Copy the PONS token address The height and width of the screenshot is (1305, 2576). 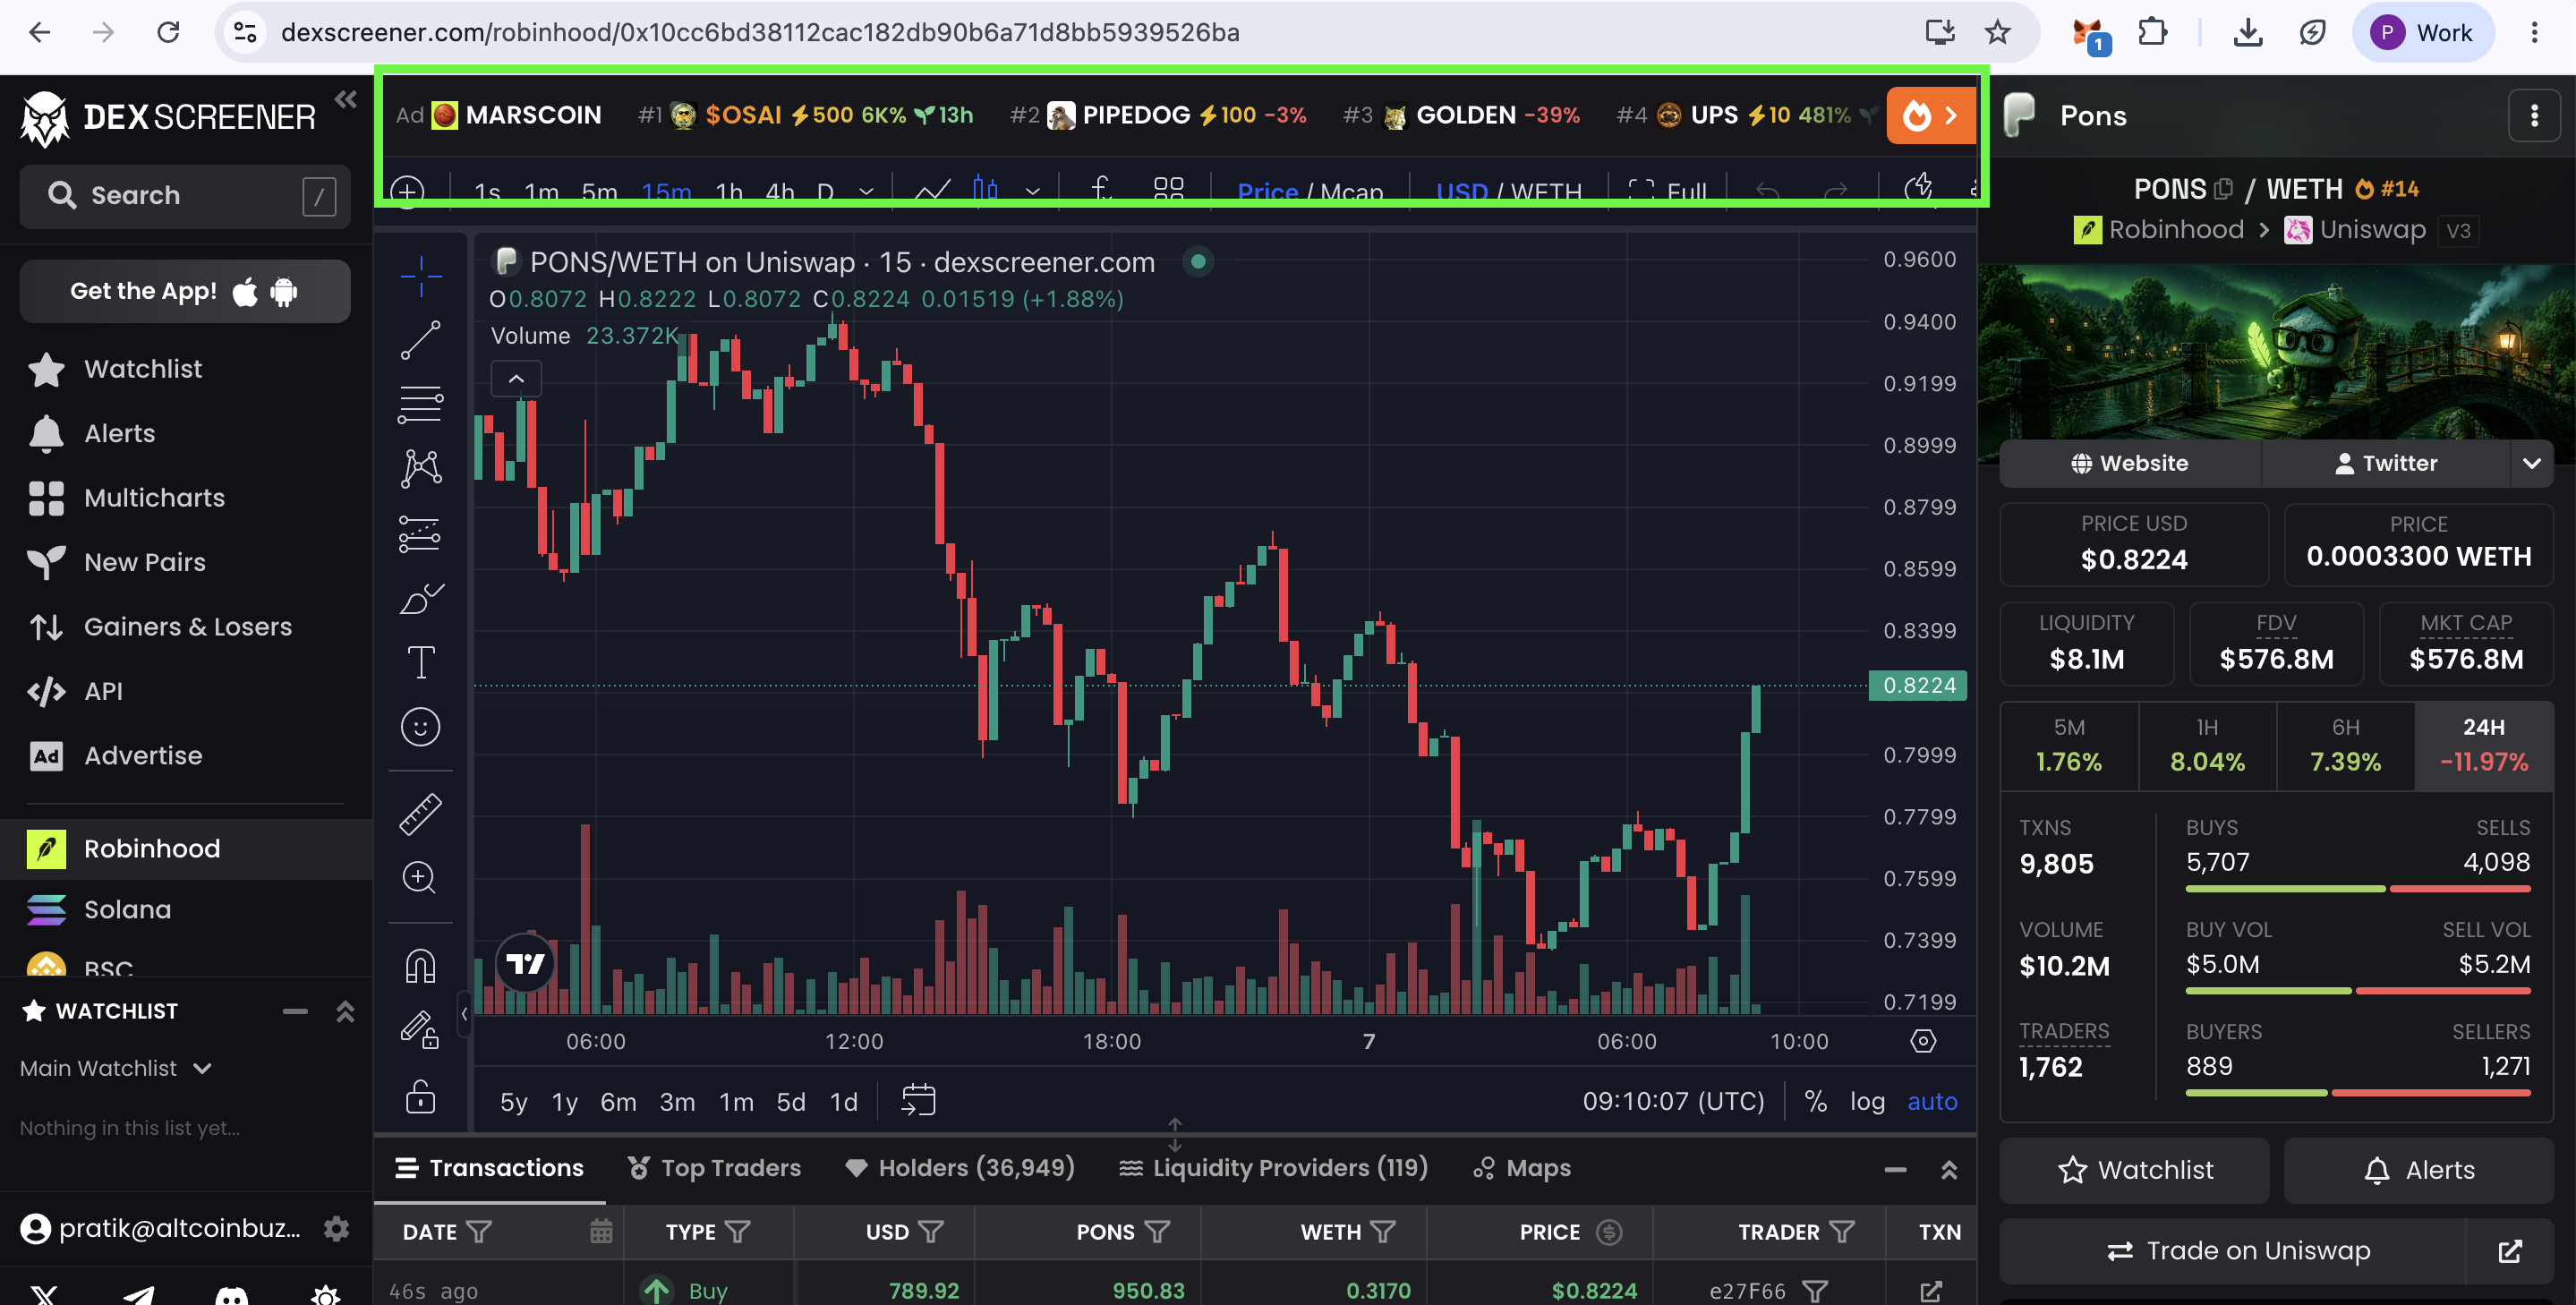[x=2223, y=189]
